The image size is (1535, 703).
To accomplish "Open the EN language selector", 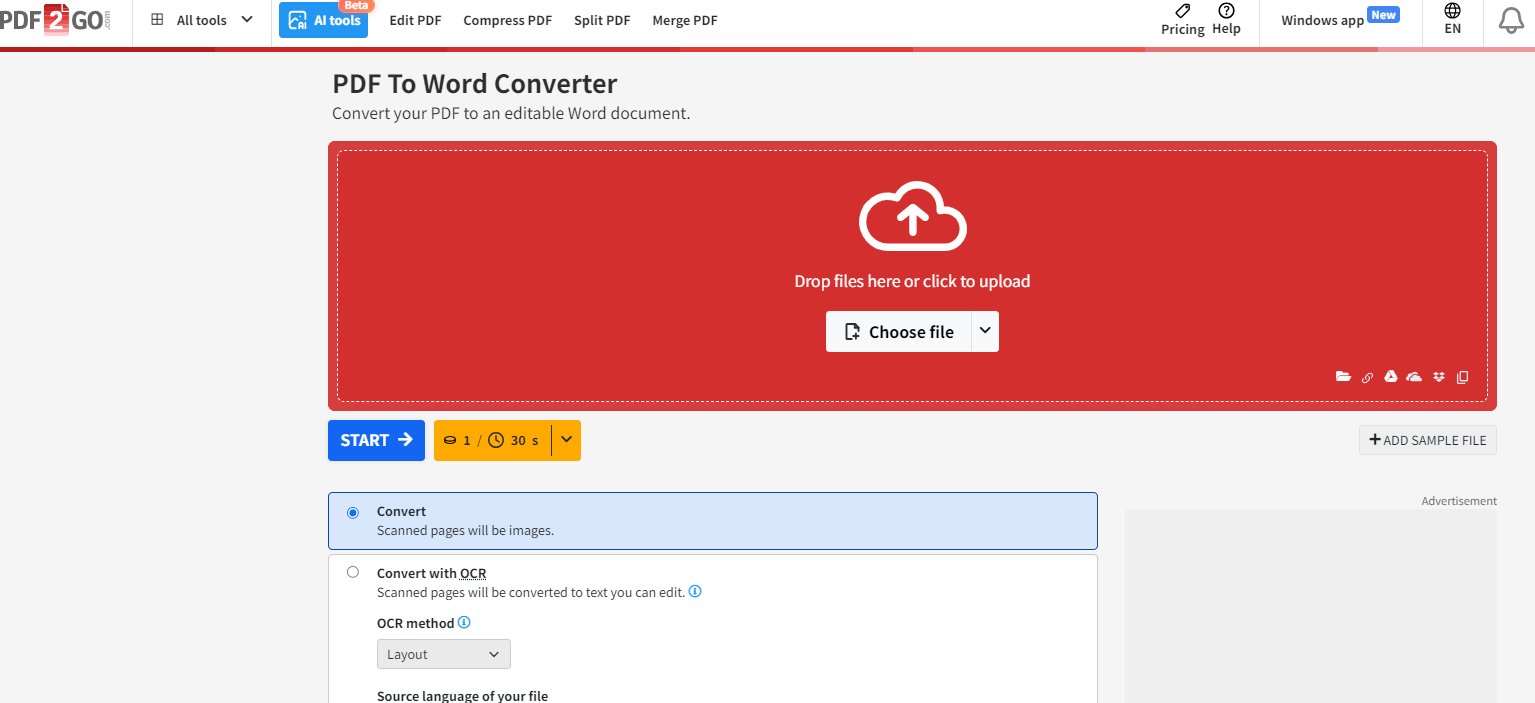I will click(x=1452, y=20).
